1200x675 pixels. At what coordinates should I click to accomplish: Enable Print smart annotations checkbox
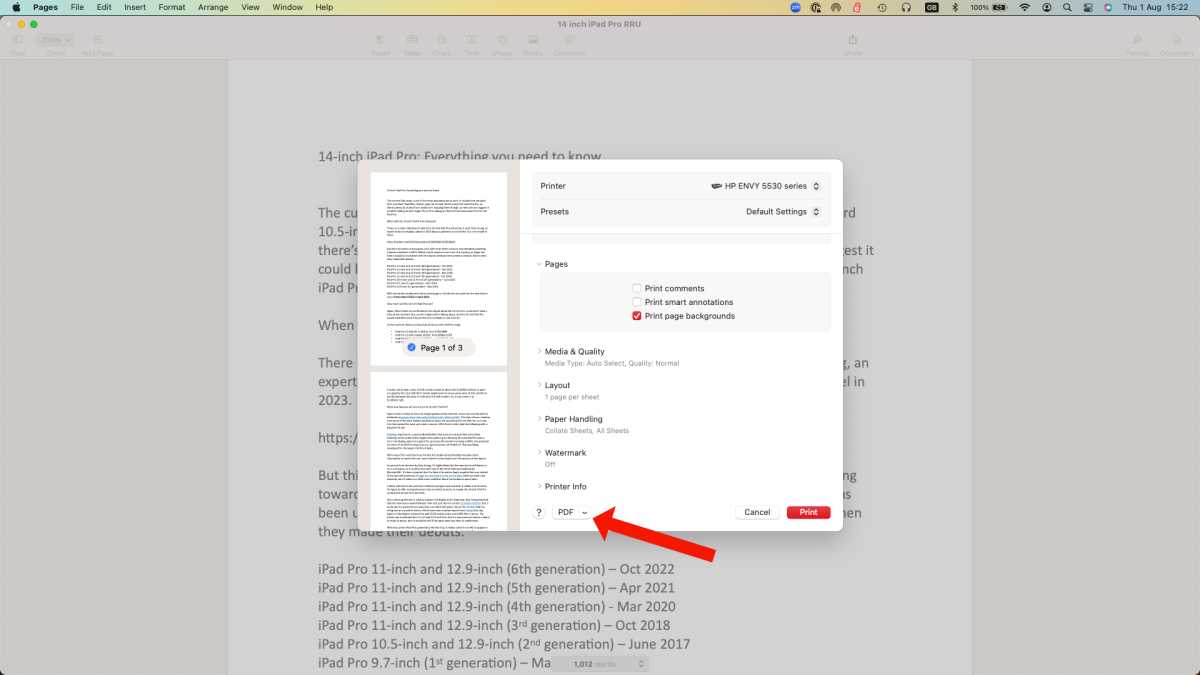[x=637, y=302]
